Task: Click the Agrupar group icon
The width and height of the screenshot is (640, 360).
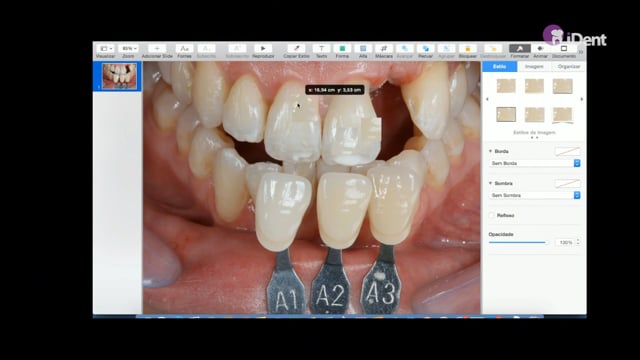Action: [x=446, y=49]
